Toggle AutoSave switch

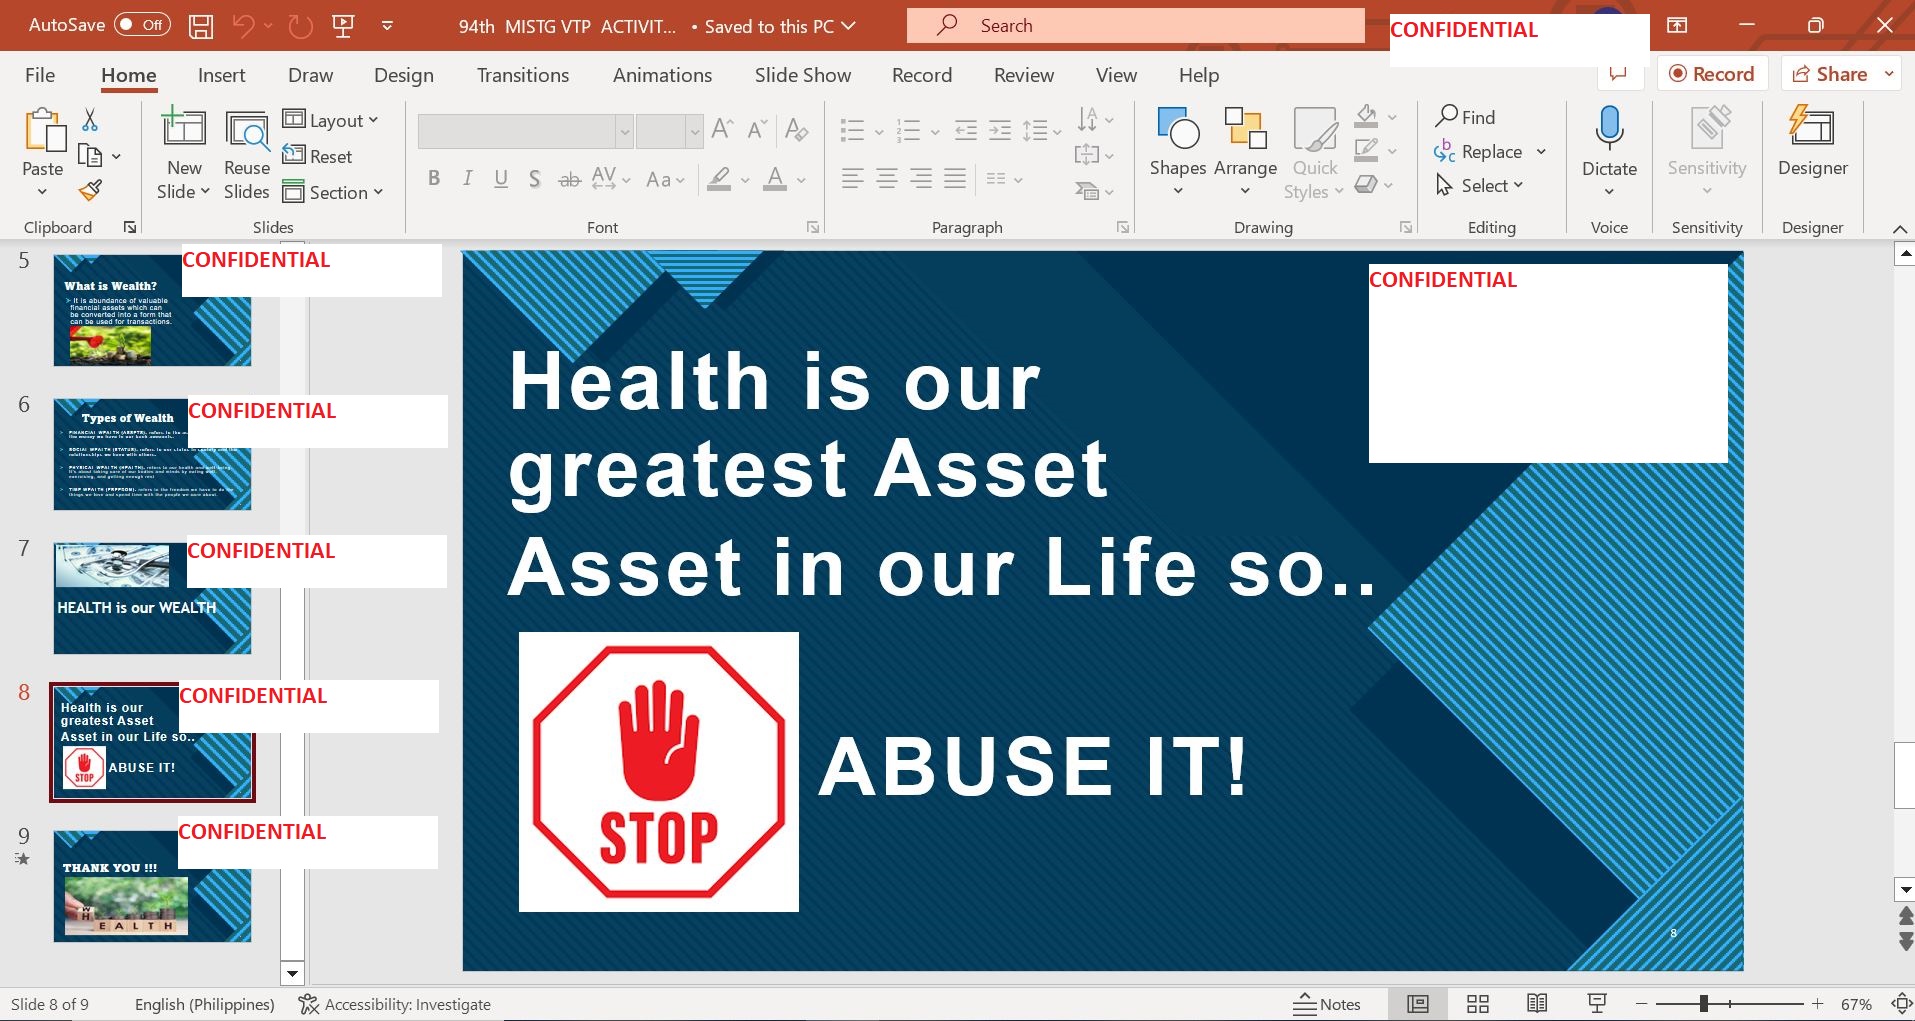[x=142, y=25]
